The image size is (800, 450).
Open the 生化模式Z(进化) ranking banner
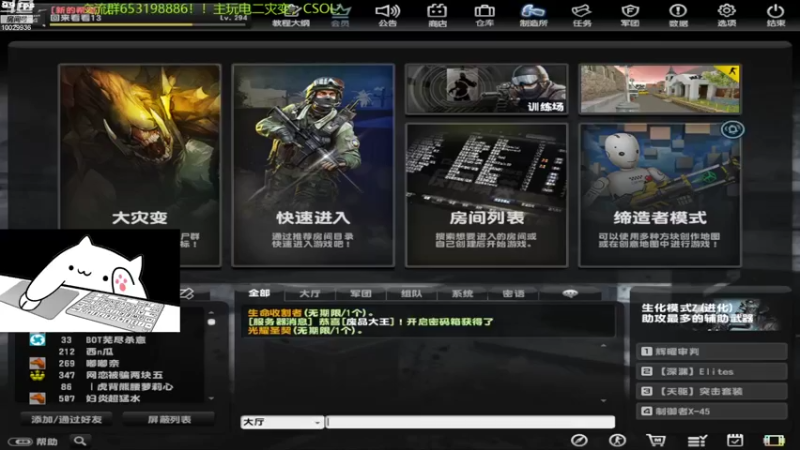pos(709,313)
